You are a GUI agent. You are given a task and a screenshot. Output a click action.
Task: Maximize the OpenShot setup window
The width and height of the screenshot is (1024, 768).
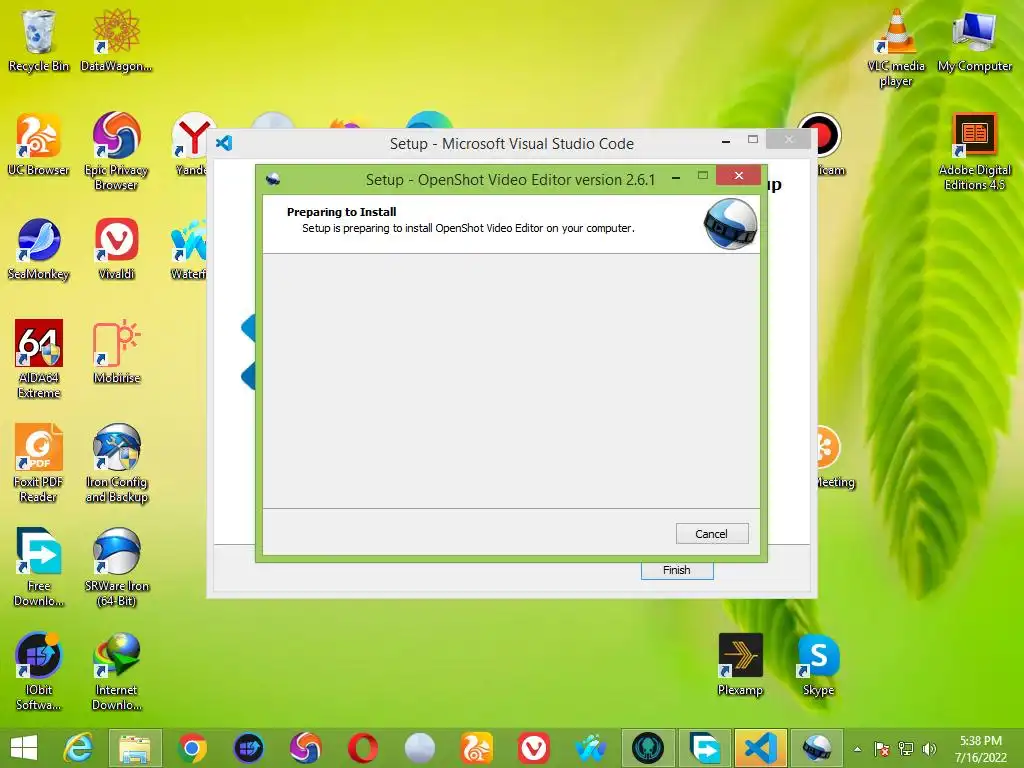click(x=703, y=175)
